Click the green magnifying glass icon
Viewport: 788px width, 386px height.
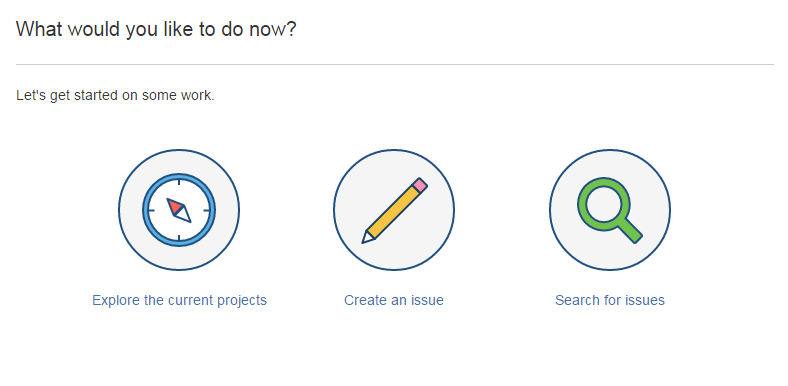click(610, 210)
